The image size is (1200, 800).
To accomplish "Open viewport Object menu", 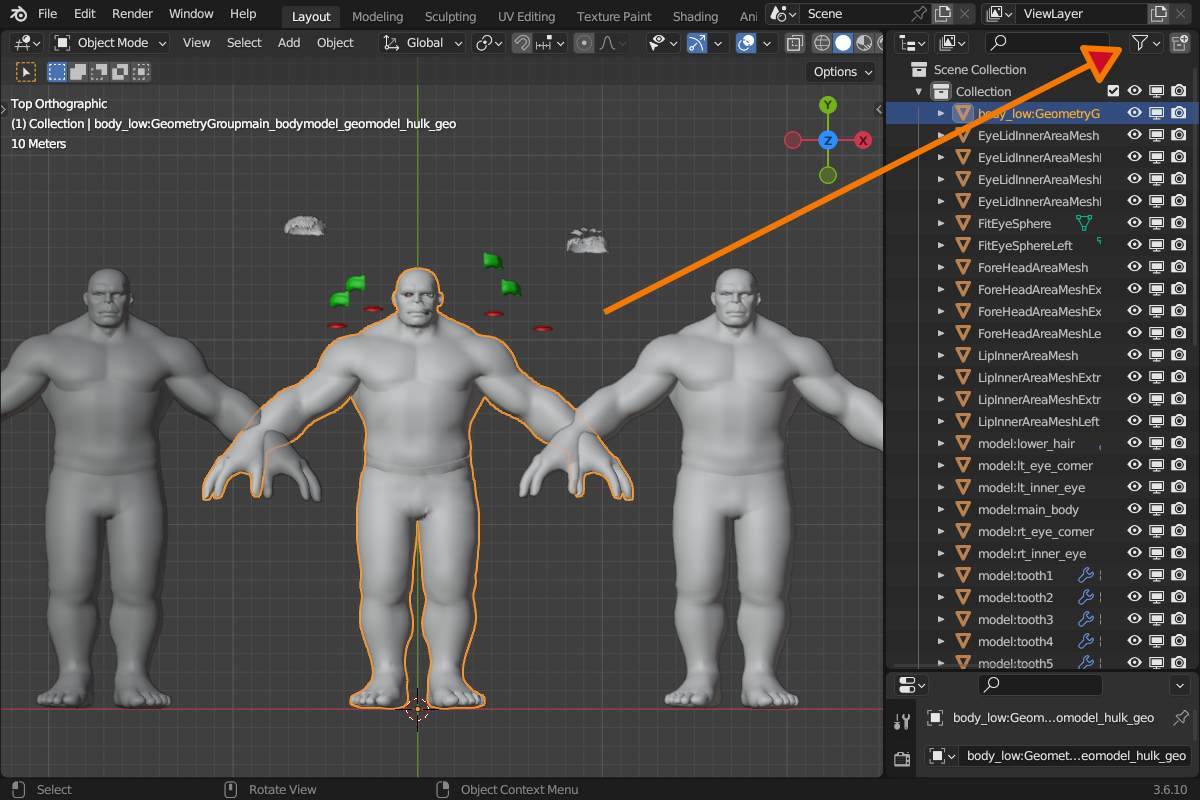I will [335, 43].
